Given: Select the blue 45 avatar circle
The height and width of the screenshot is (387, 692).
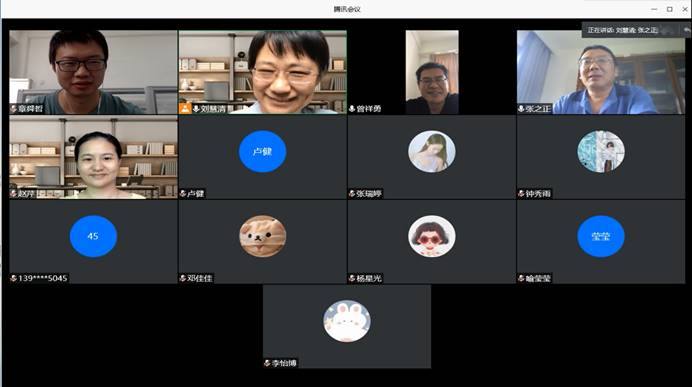Looking at the screenshot, I should [x=93, y=236].
